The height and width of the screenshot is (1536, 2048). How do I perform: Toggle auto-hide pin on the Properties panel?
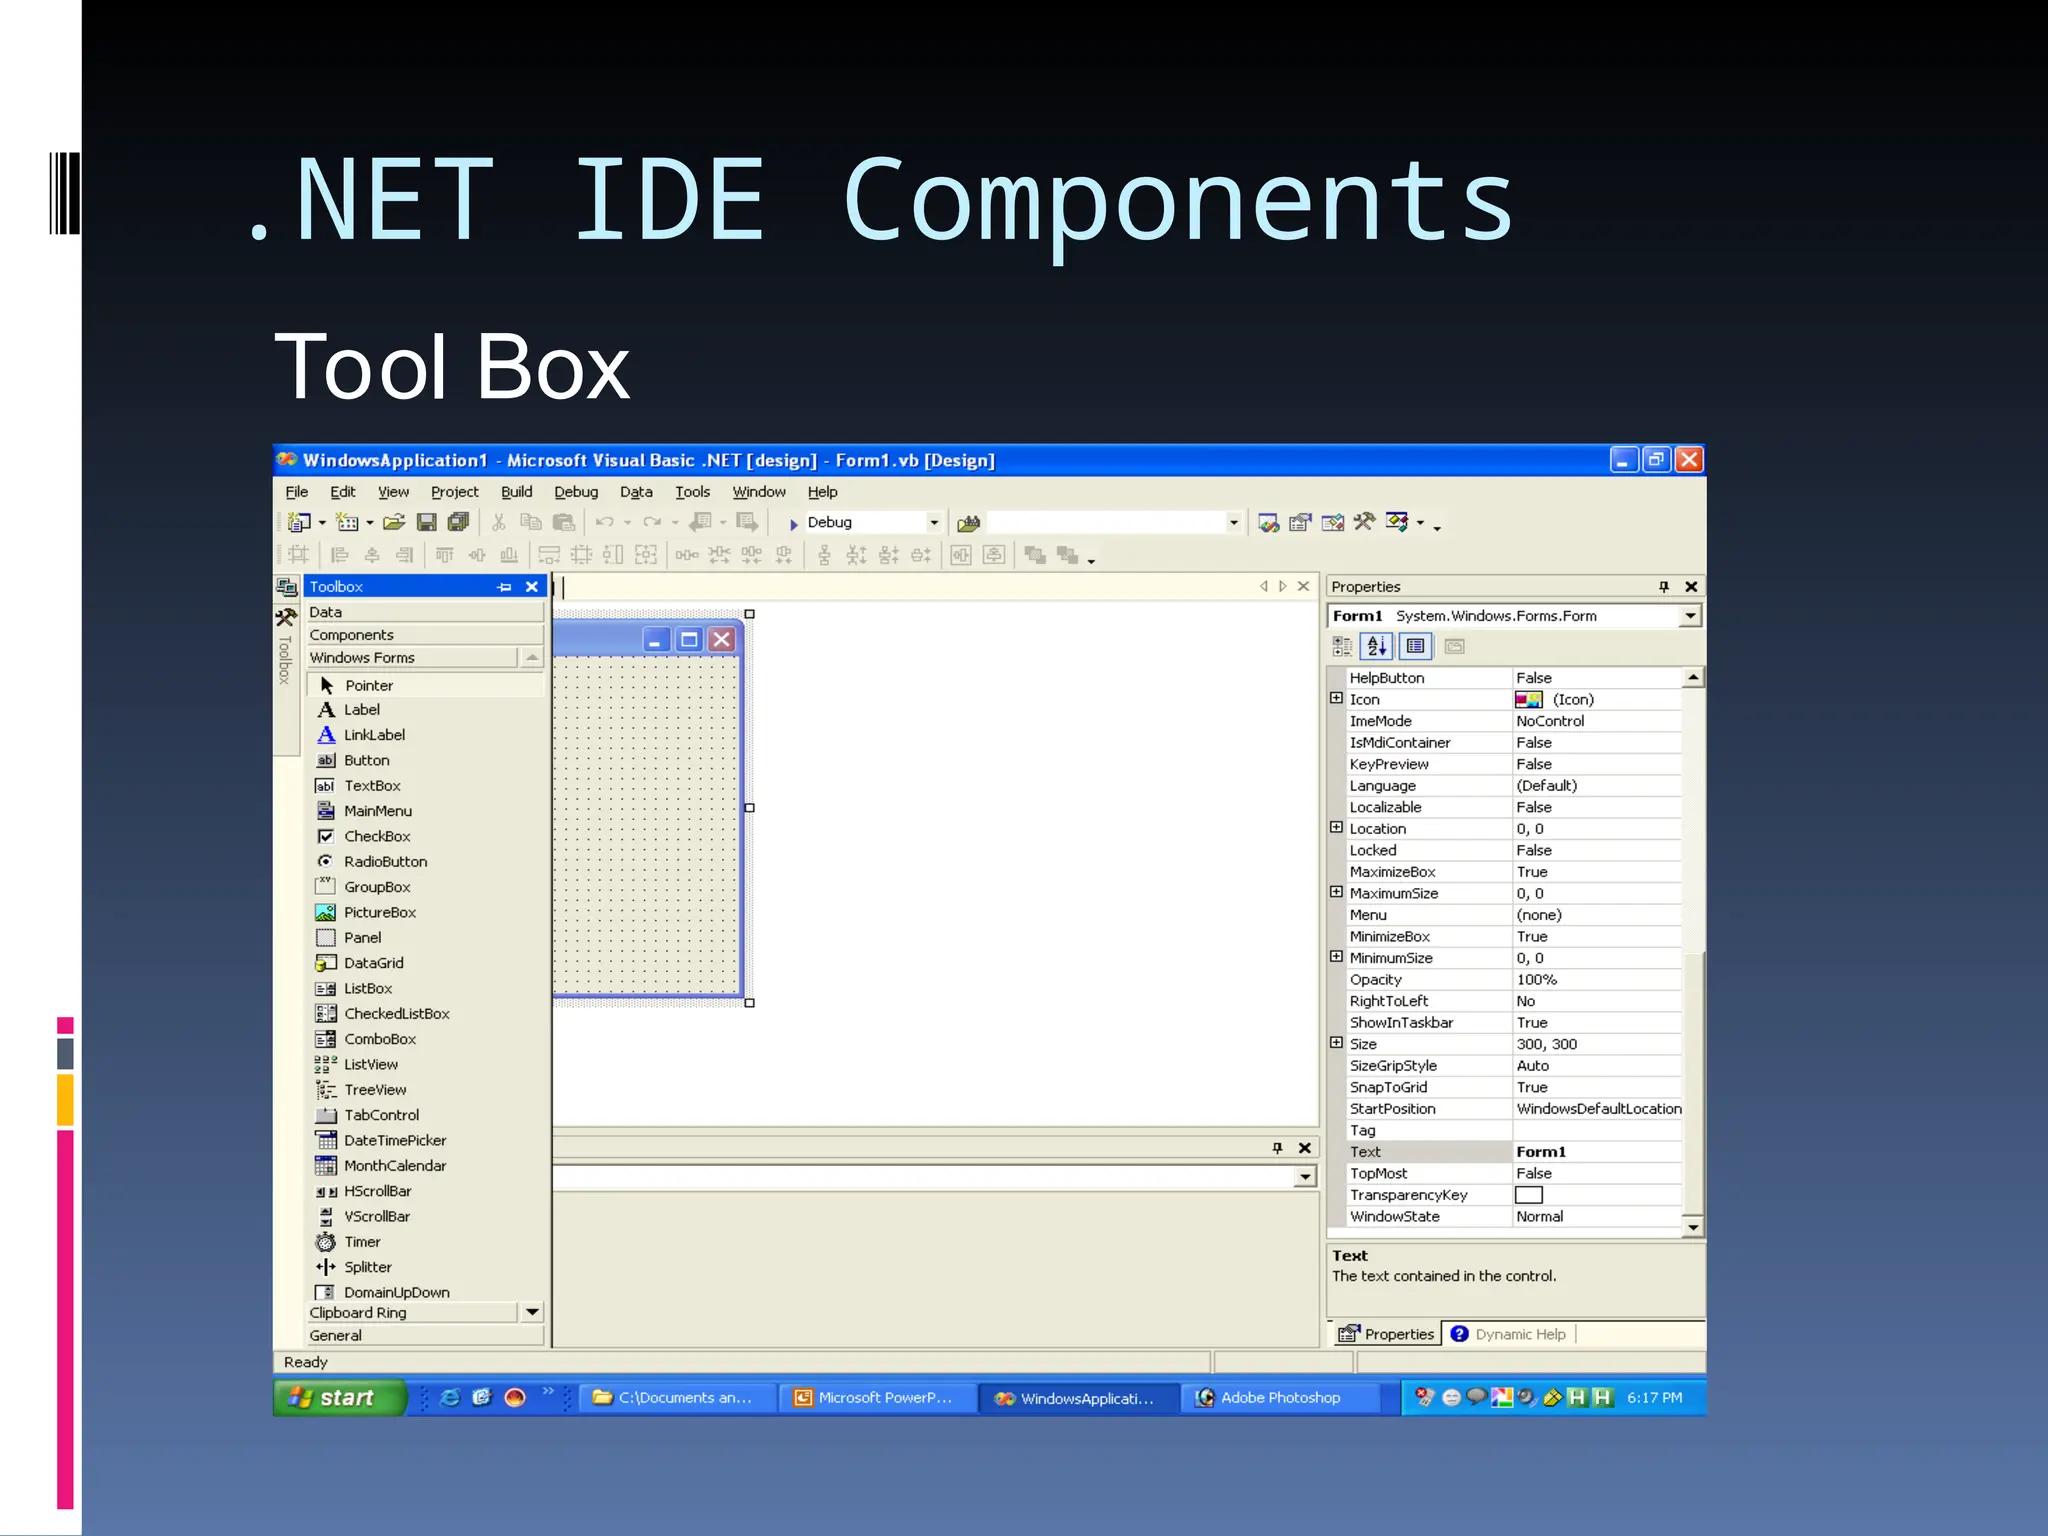pos(1664,587)
